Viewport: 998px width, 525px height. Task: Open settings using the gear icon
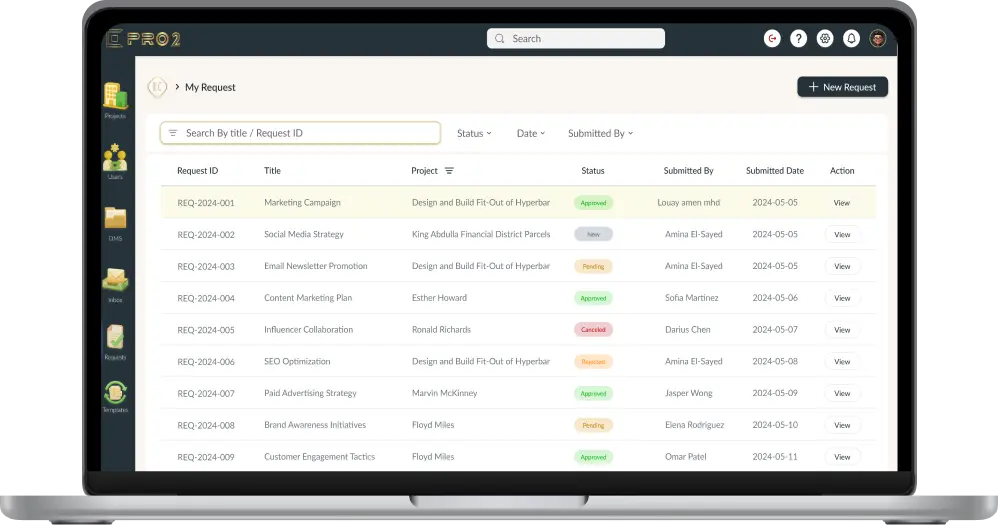[825, 39]
